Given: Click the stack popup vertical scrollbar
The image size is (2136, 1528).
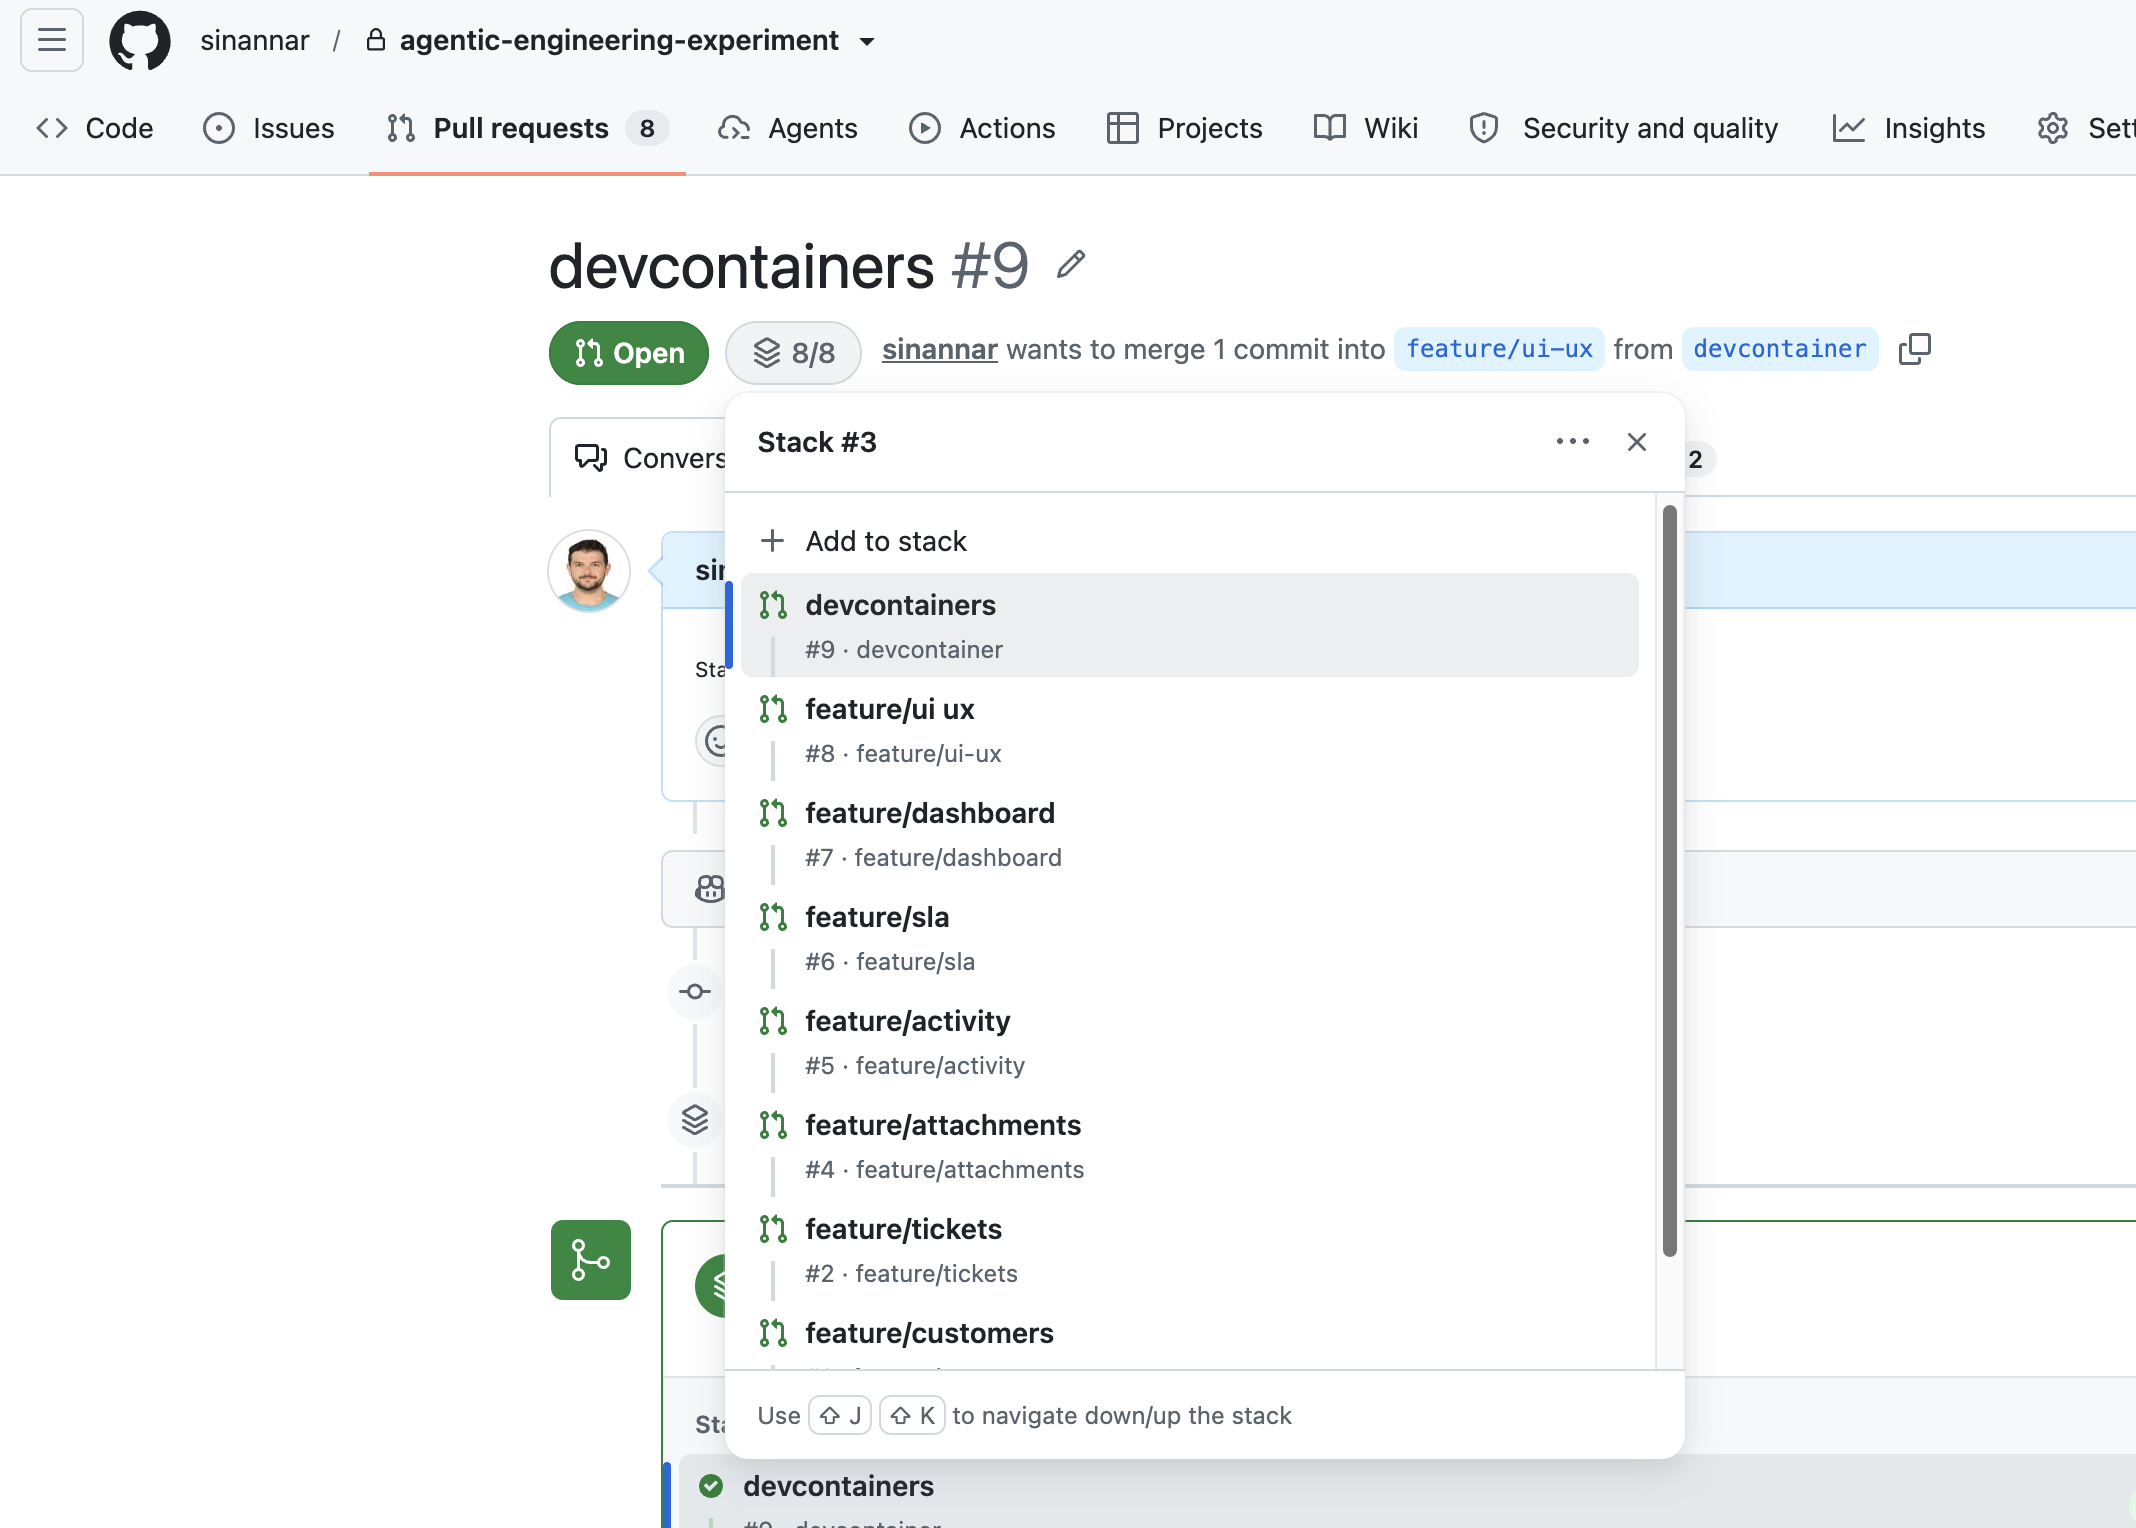Looking at the screenshot, I should [1669, 880].
